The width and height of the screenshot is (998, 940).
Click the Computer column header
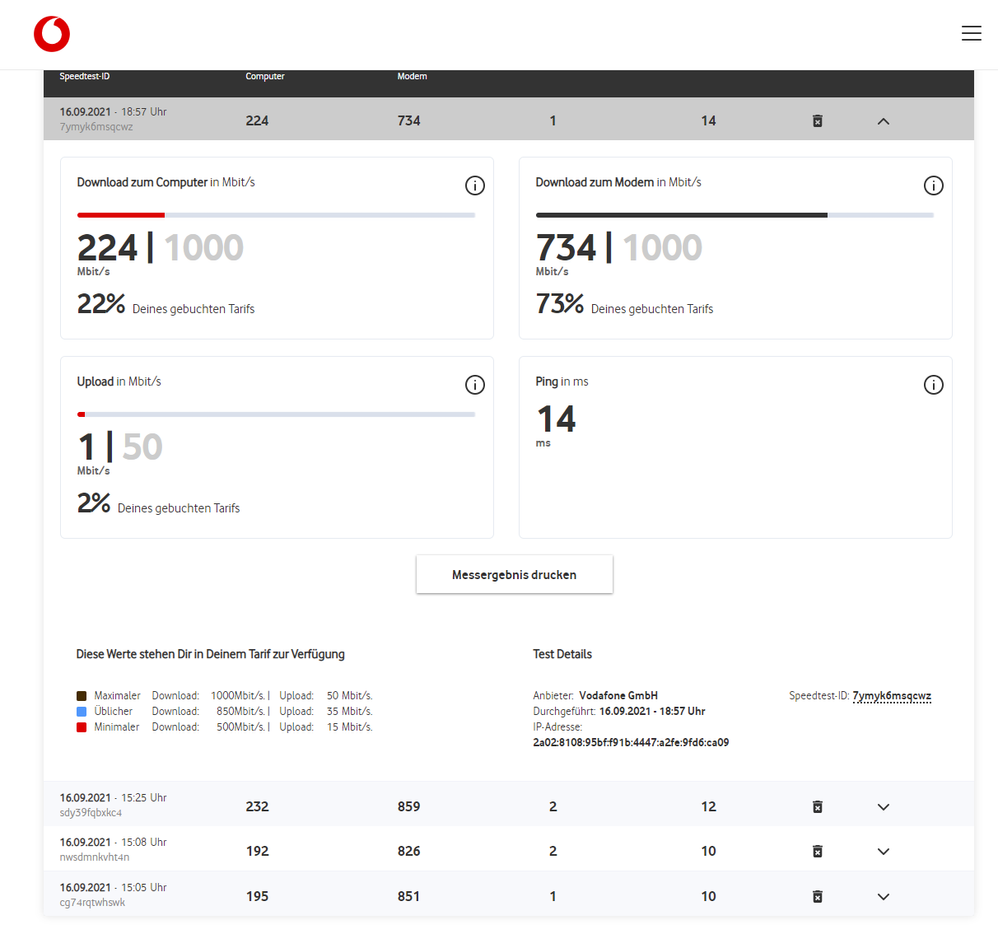pos(265,76)
